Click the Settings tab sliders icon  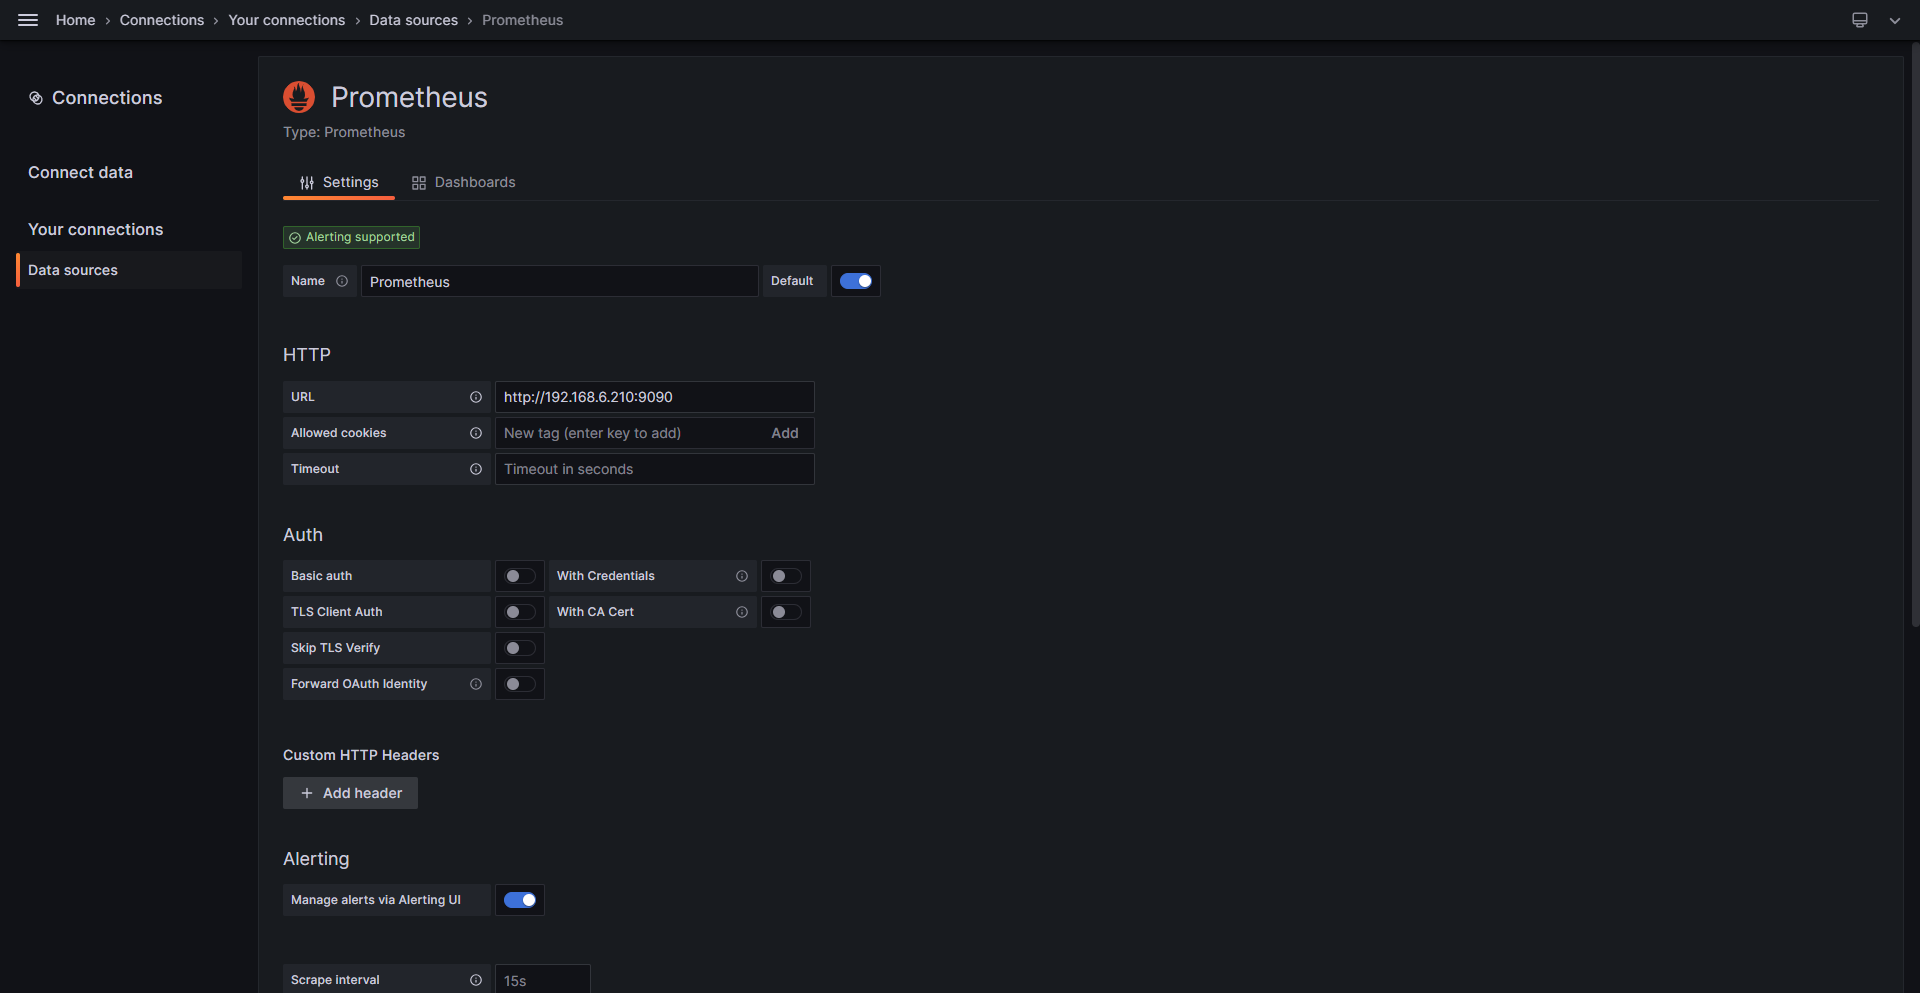307,183
